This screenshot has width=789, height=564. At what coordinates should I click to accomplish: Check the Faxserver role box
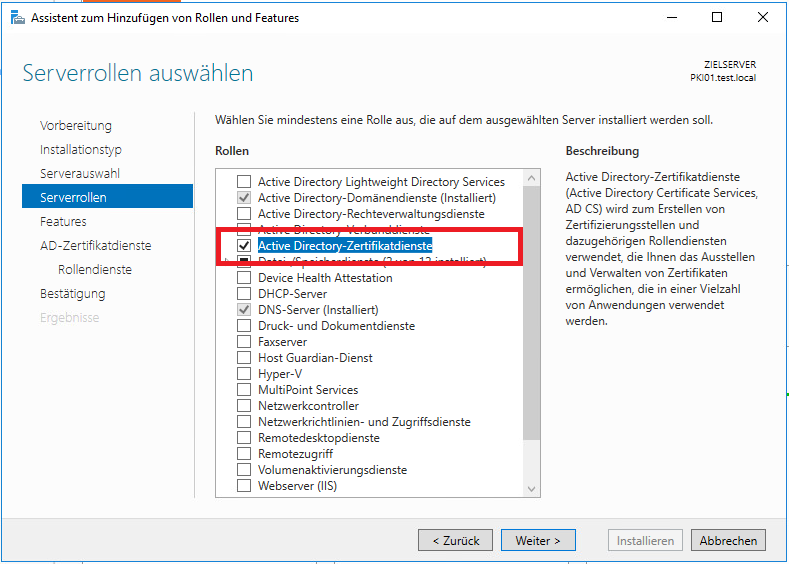coord(244,342)
